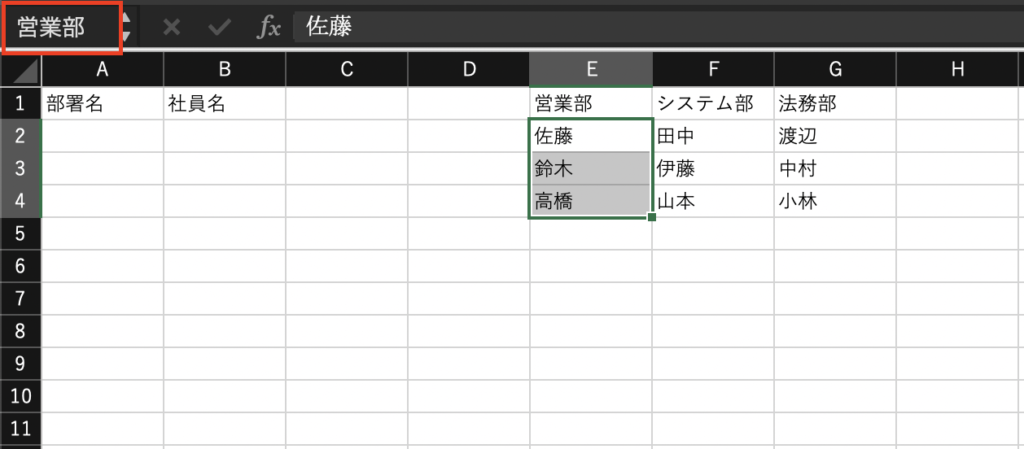Click cell containing 部署名
The image size is (1024, 449).
pyautogui.click(x=102, y=103)
